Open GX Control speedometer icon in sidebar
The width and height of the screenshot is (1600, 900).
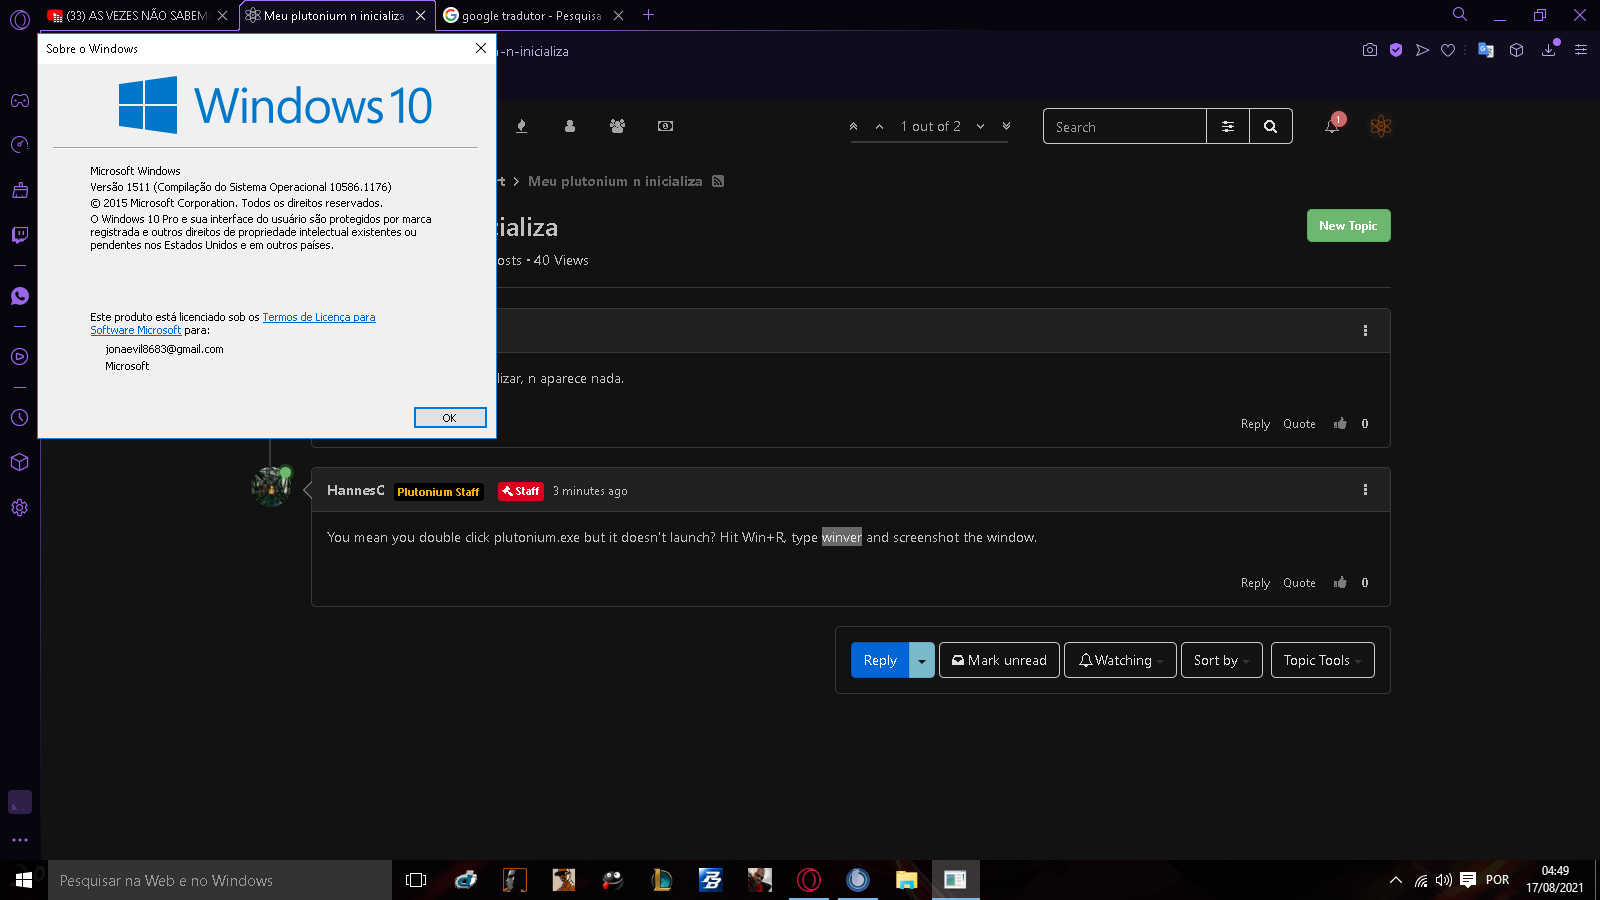[20, 145]
